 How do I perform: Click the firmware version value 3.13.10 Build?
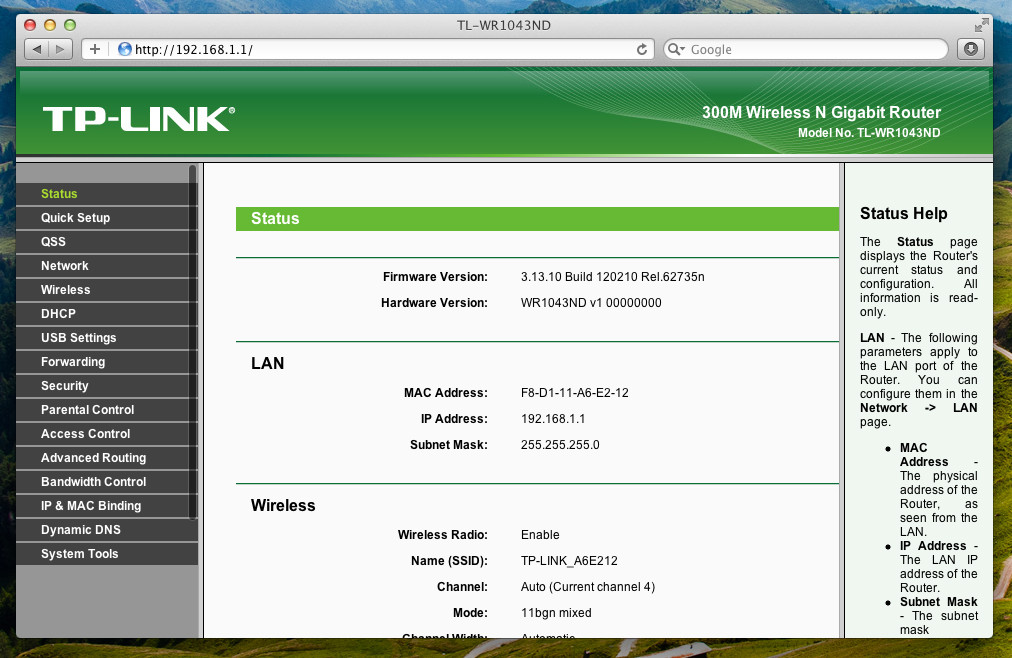click(x=612, y=277)
